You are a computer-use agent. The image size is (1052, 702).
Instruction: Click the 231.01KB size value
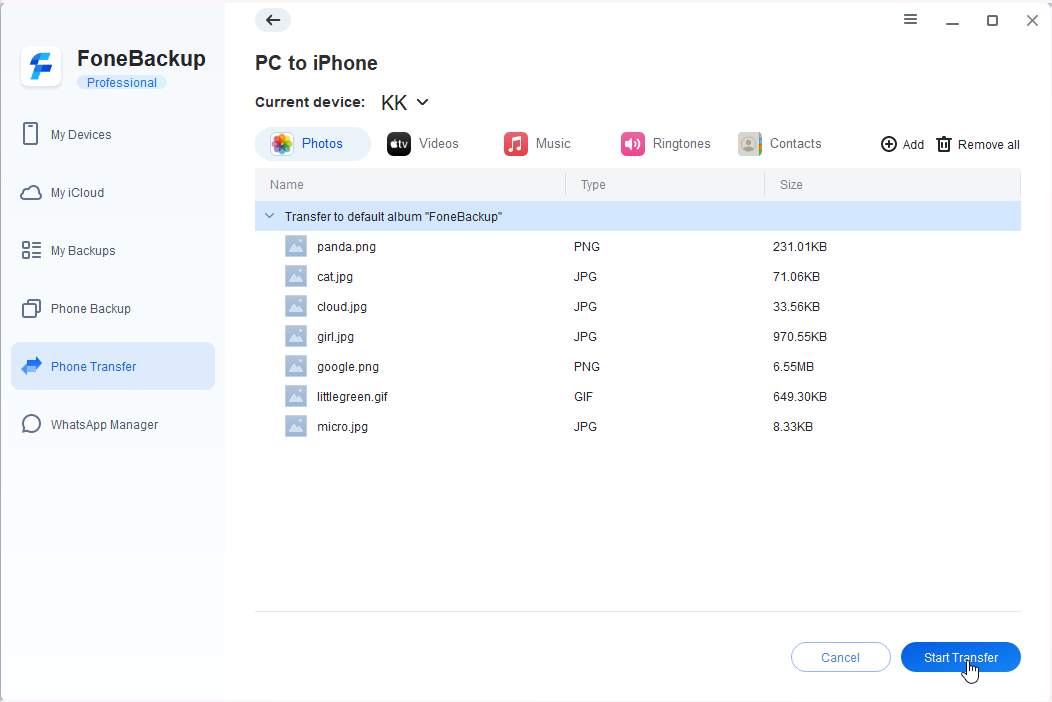click(800, 246)
